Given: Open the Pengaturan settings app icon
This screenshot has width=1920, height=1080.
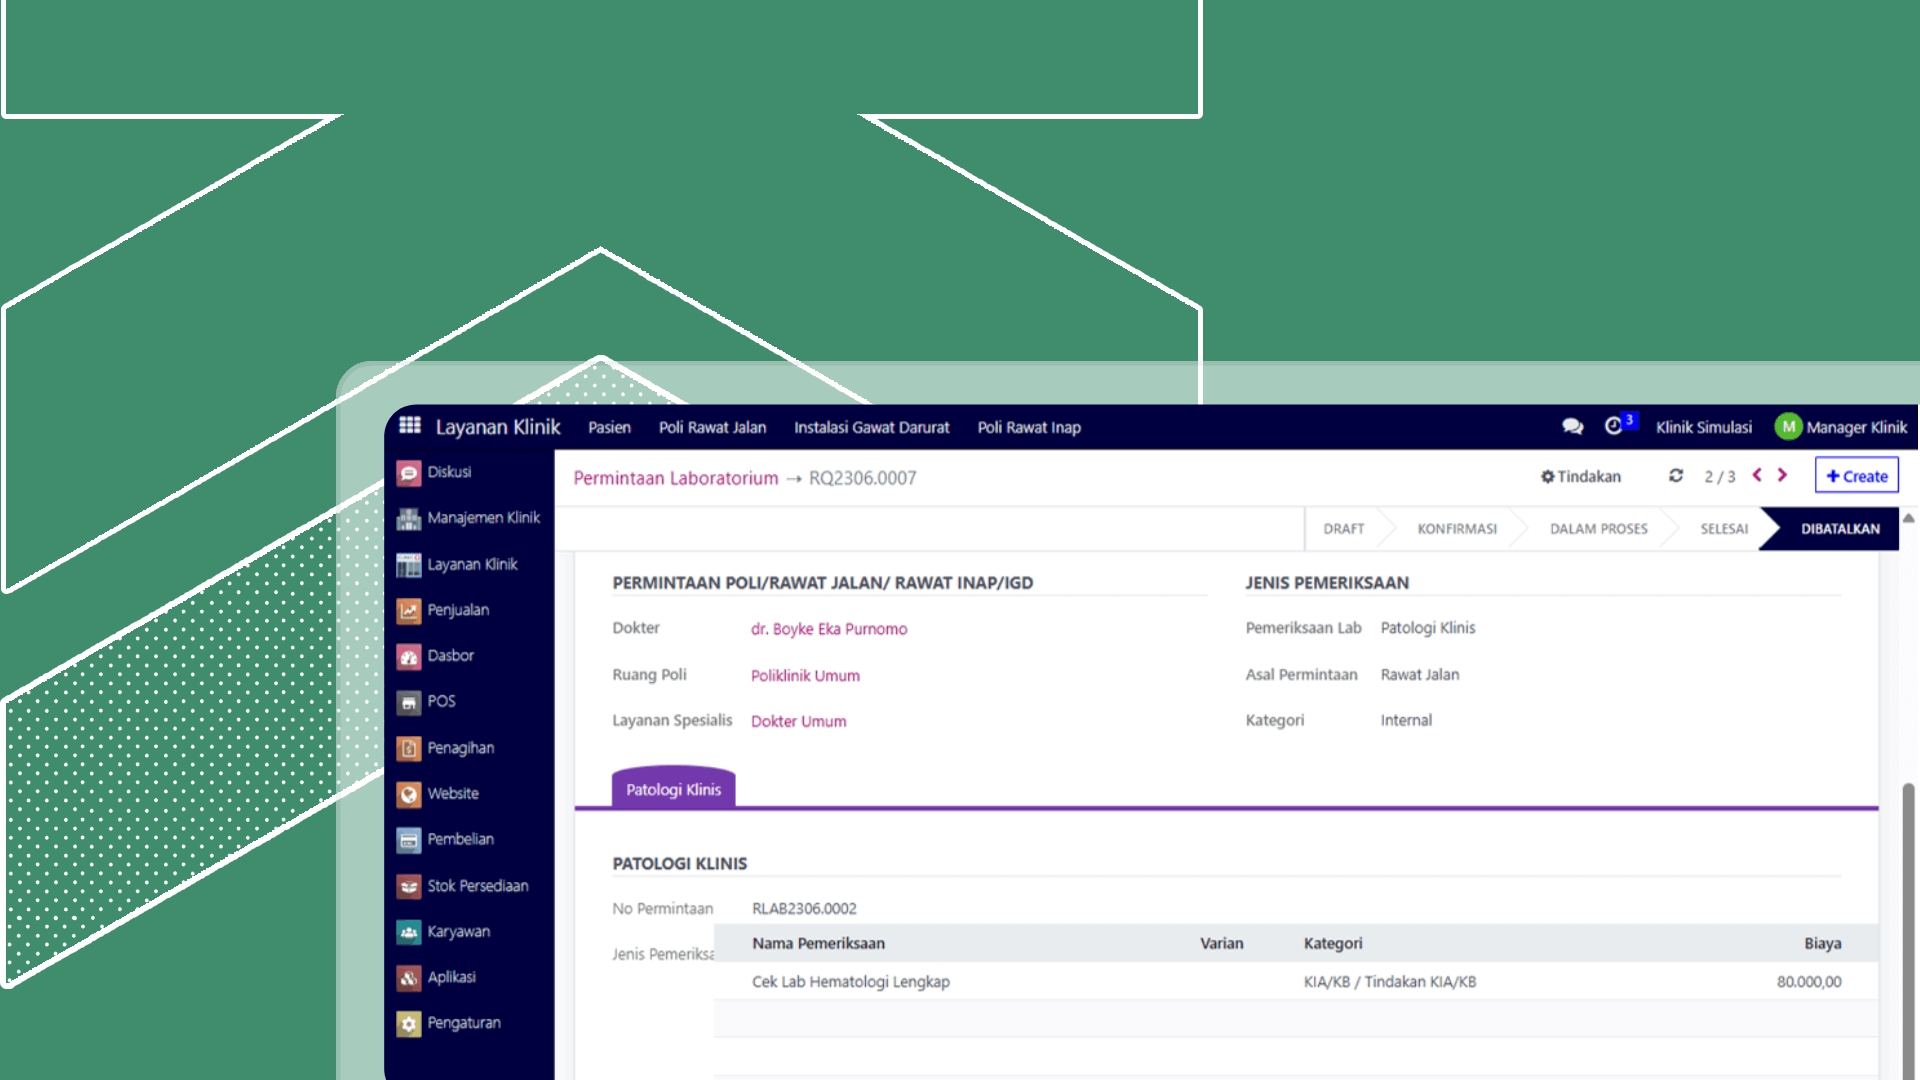Looking at the screenshot, I should (408, 1023).
